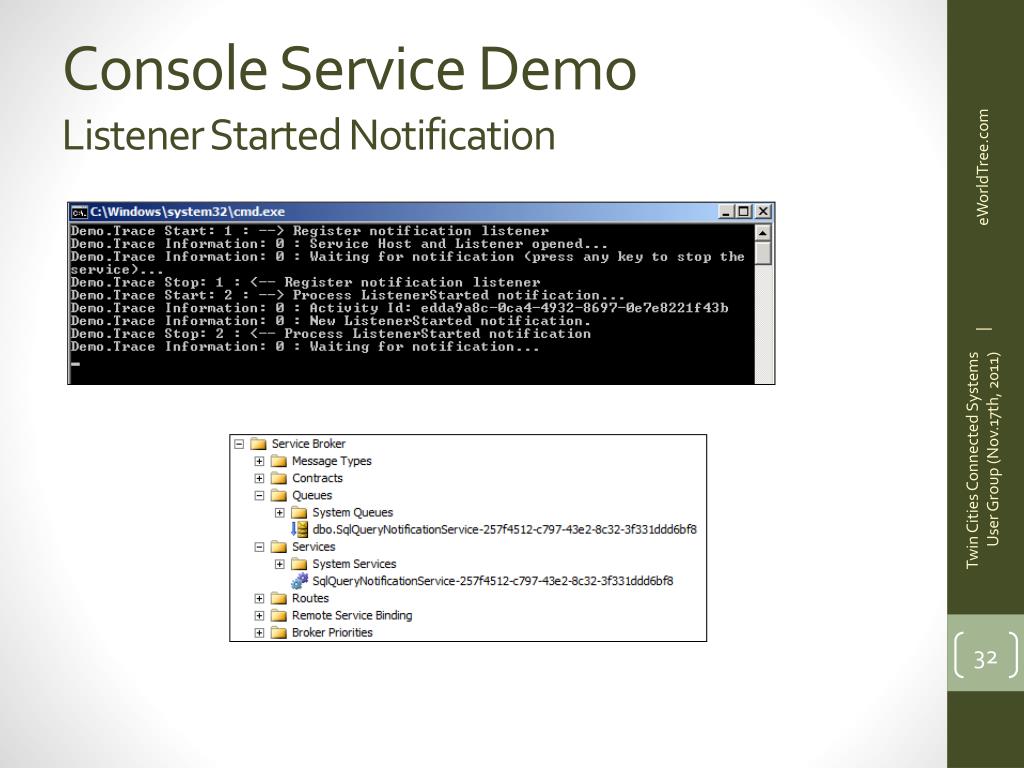Select dbo.SqlQueryNotificationService-257f4512 queue entry

point(504,530)
